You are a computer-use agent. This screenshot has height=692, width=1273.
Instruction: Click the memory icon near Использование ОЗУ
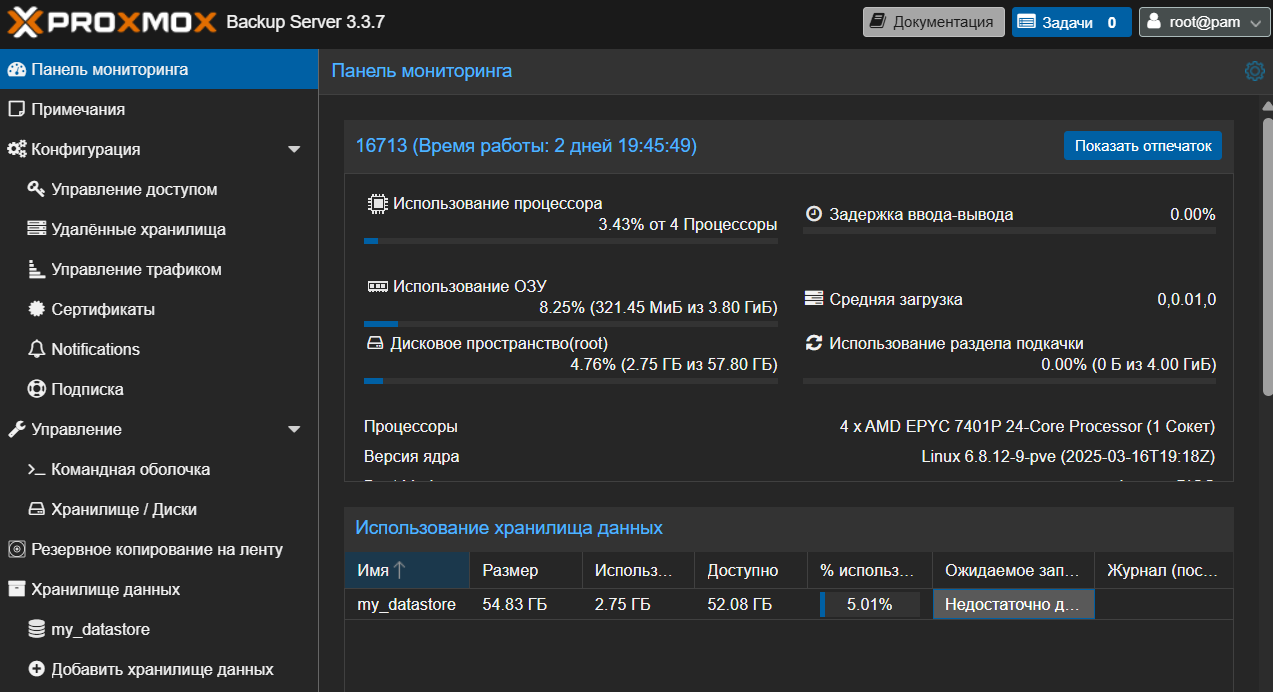[377, 286]
